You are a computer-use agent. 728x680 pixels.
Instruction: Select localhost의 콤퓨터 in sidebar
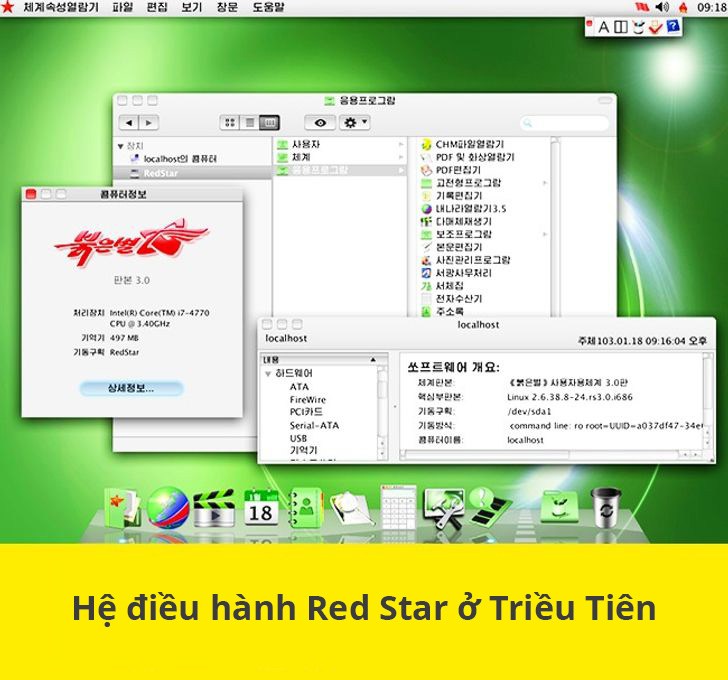(x=180, y=159)
